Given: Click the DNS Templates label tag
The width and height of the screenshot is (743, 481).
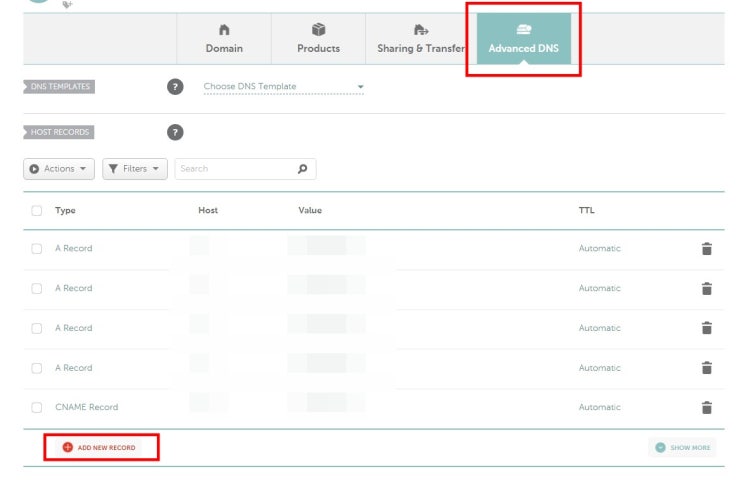Looking at the screenshot, I should point(59,87).
